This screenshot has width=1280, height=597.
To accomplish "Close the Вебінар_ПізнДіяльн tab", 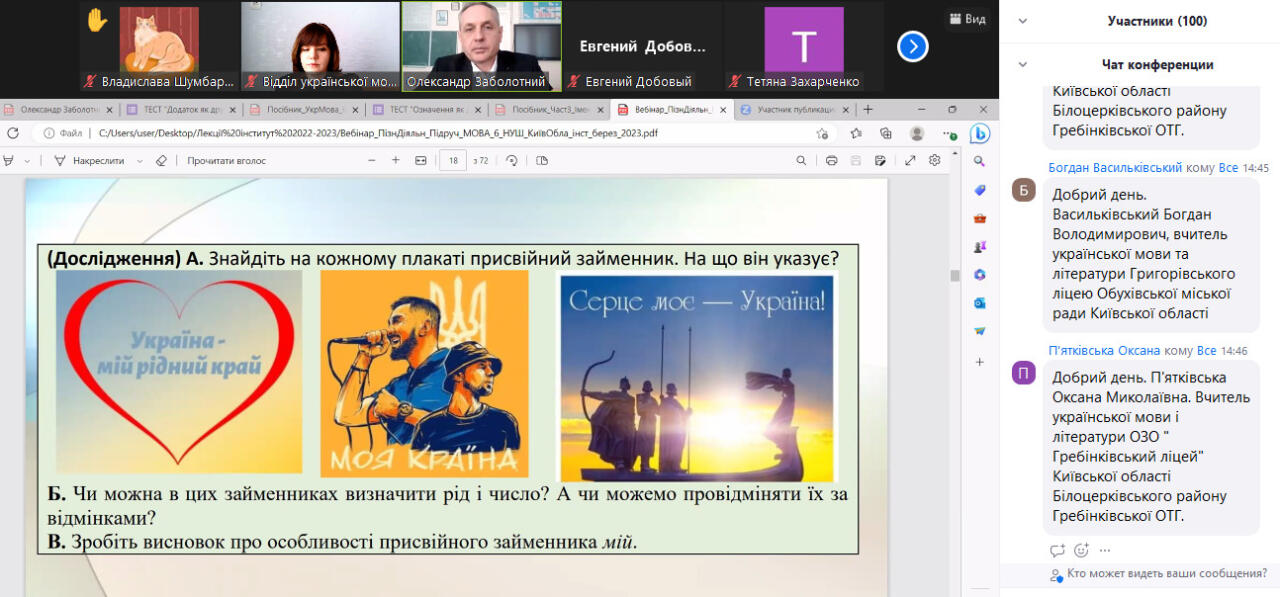I will [x=722, y=110].
